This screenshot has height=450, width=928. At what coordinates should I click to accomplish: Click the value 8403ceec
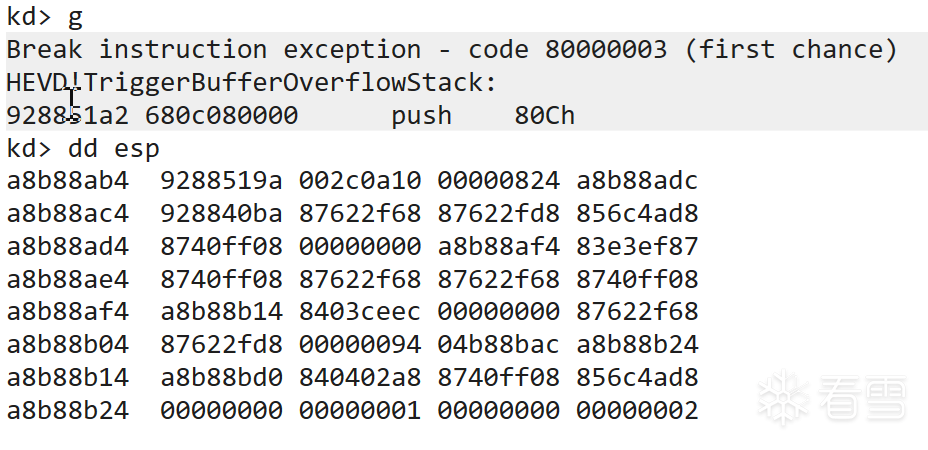360,311
